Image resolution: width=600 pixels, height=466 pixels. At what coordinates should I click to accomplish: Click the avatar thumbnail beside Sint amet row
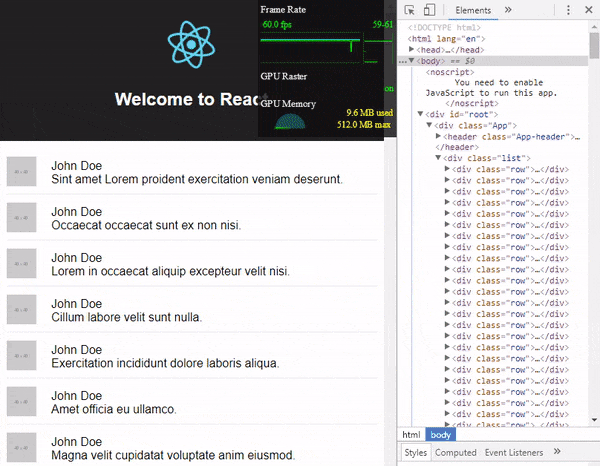[x=21, y=171]
